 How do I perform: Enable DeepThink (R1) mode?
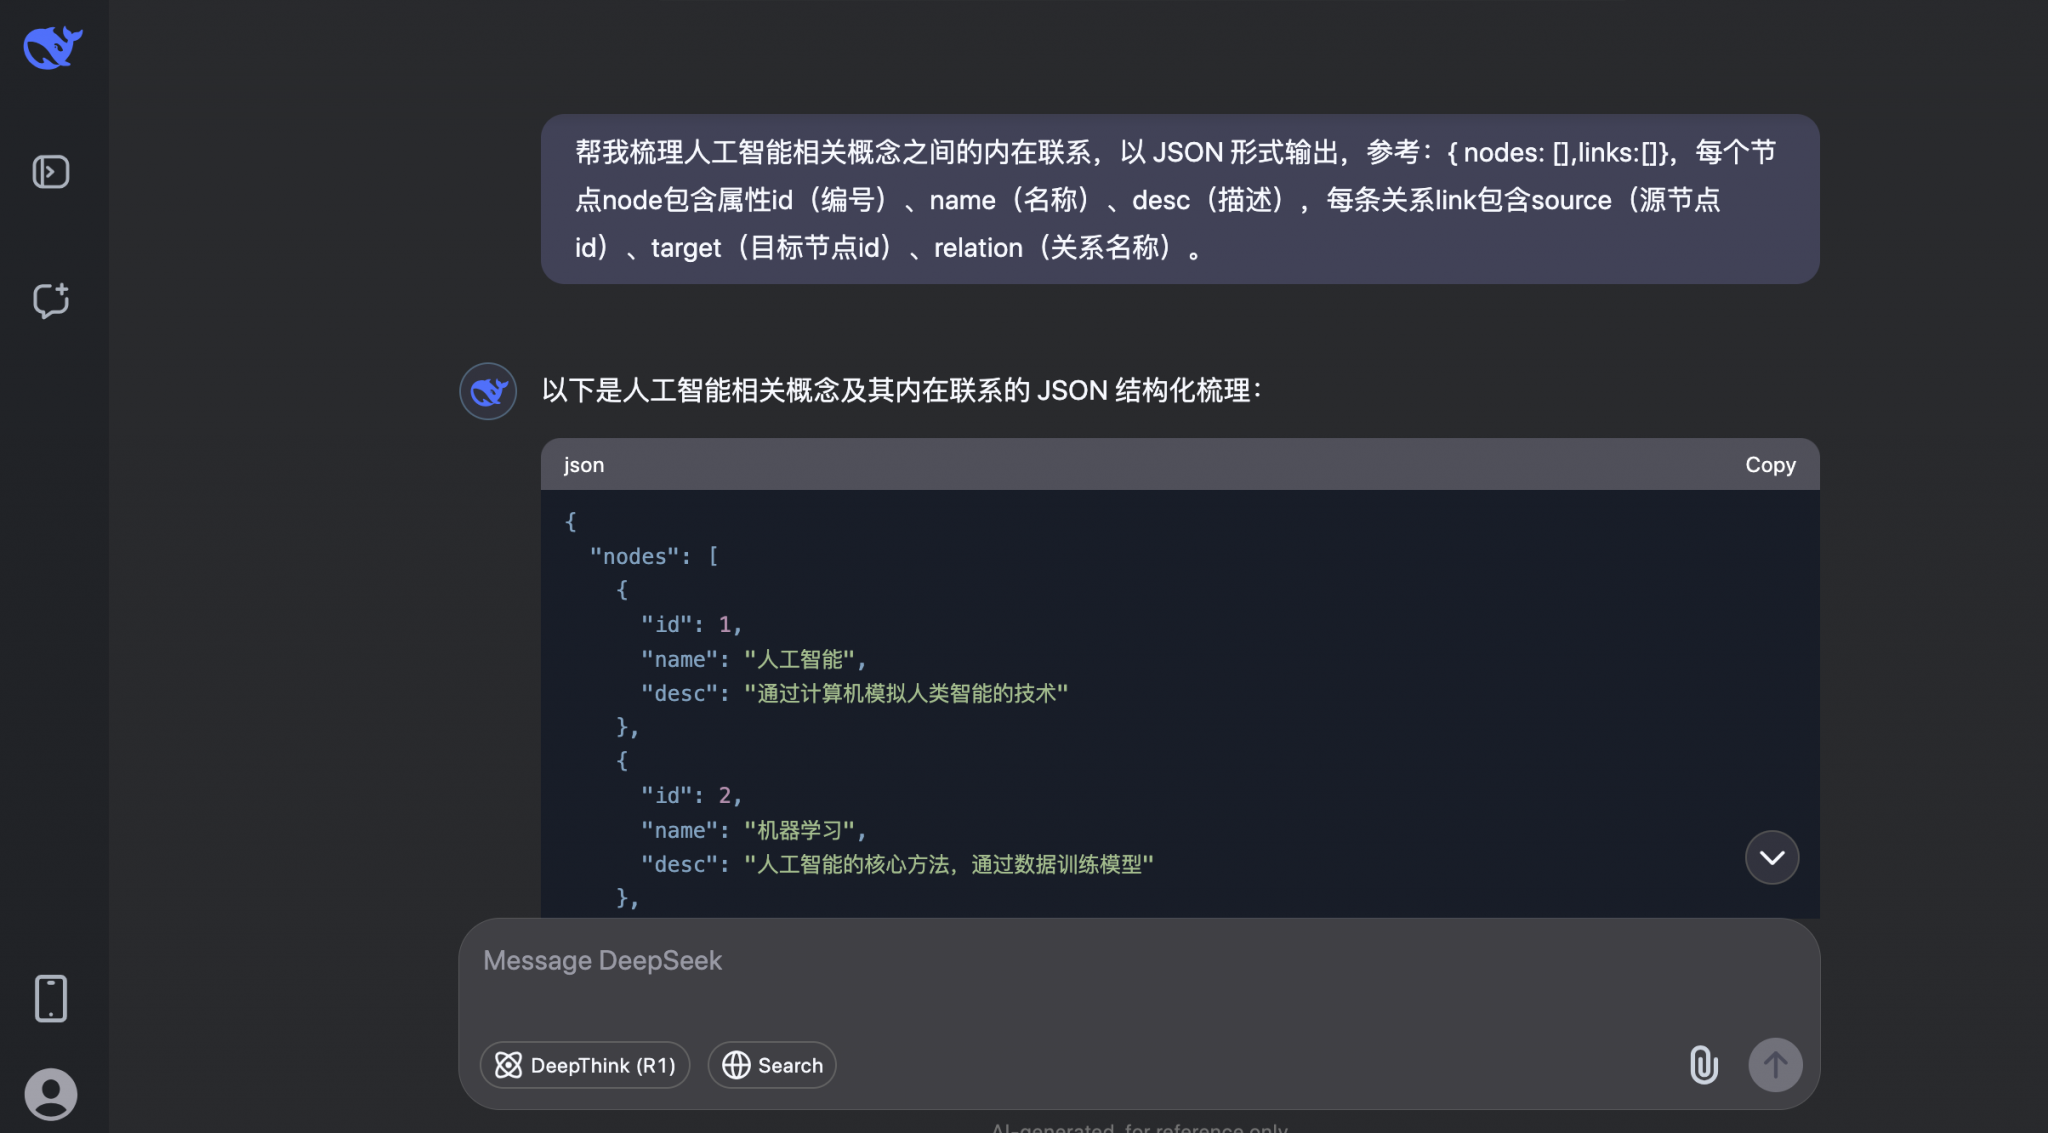tap(584, 1065)
